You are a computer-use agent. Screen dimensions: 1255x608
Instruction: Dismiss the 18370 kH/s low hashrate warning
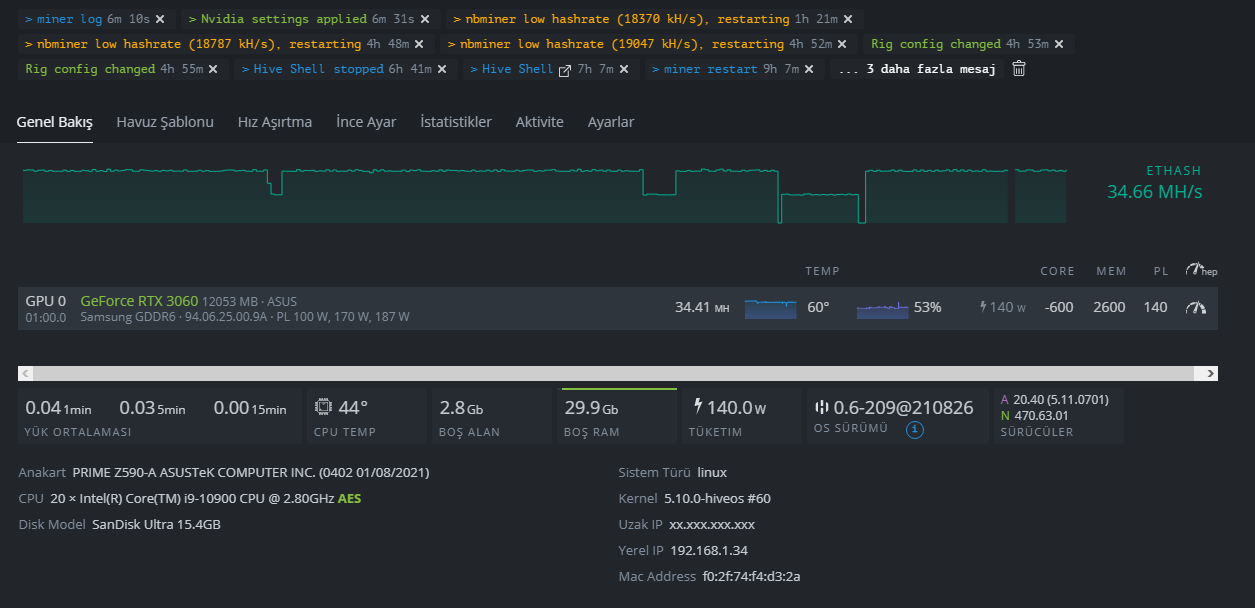(848, 19)
